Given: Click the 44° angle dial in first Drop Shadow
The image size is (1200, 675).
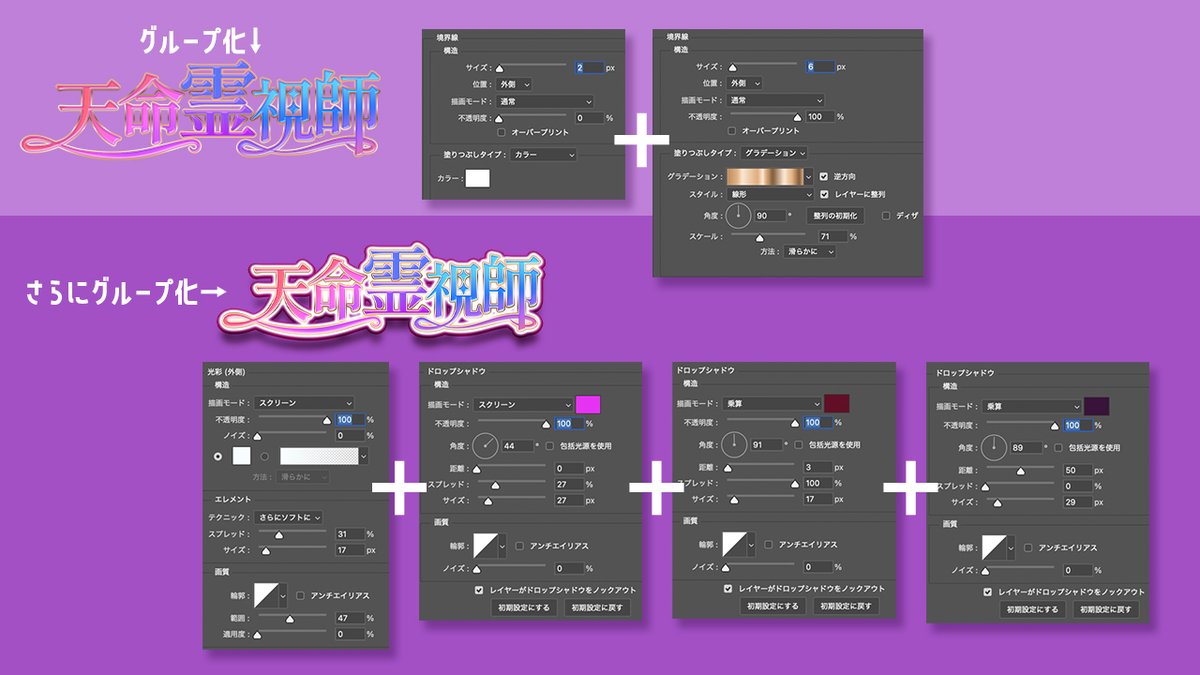Looking at the screenshot, I should click(484, 444).
